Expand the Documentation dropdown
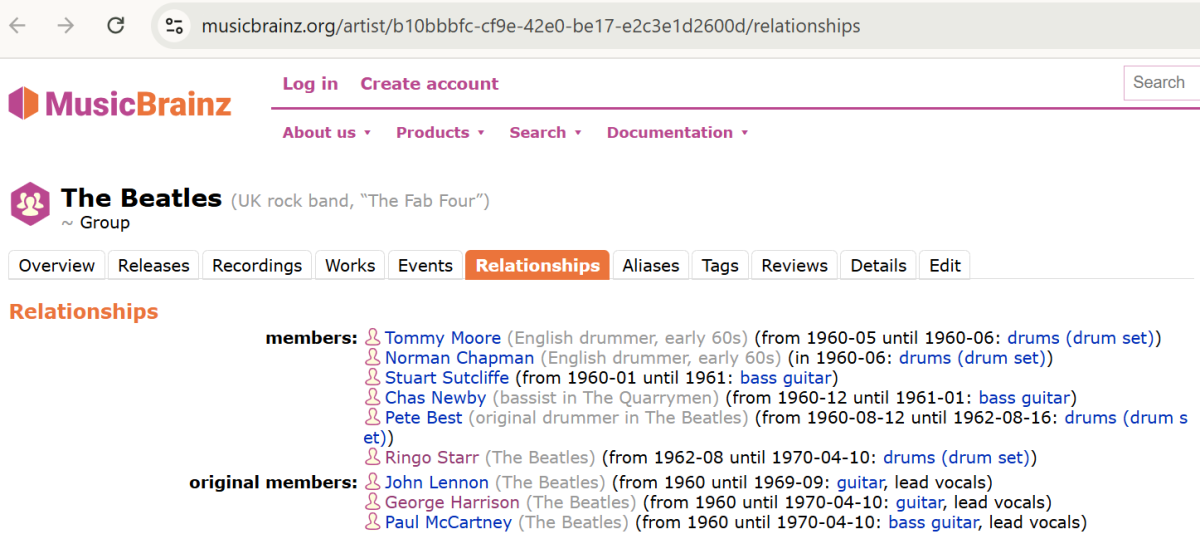1200x534 pixels. click(x=677, y=132)
